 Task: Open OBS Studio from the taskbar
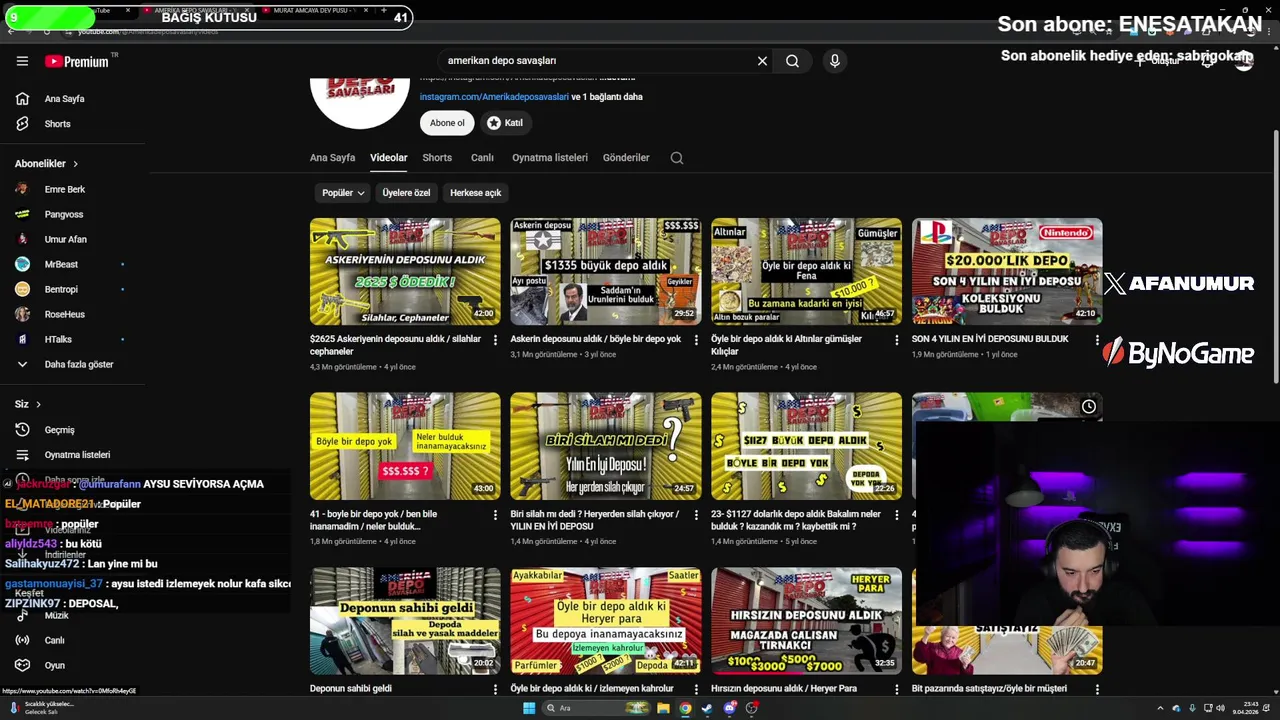pos(752,708)
